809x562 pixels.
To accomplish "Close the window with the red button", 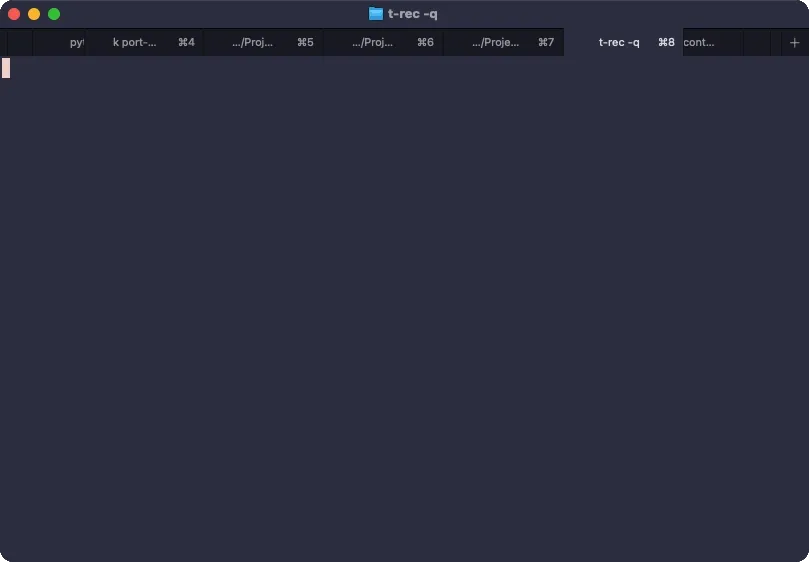I will 14,14.
